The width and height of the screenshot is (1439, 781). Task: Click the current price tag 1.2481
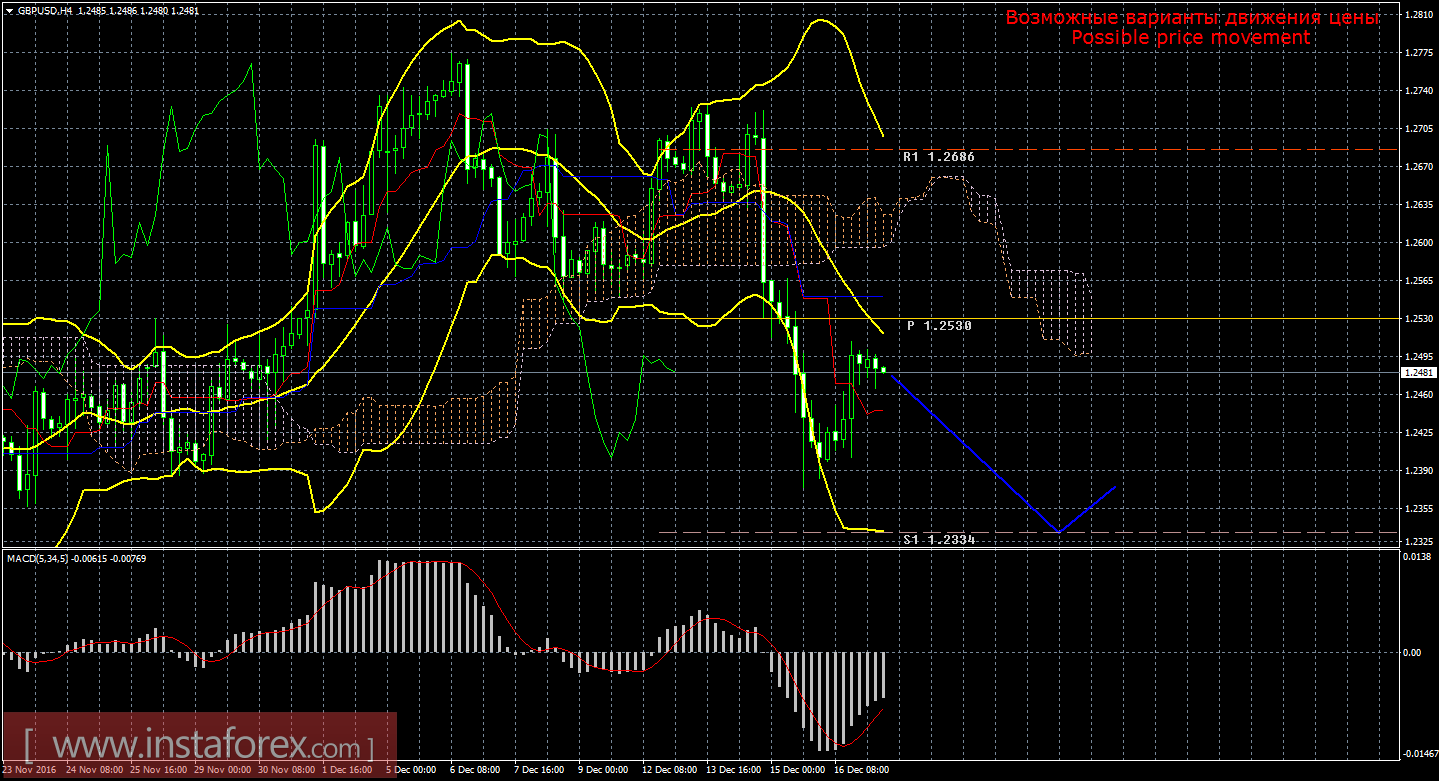click(x=1418, y=372)
